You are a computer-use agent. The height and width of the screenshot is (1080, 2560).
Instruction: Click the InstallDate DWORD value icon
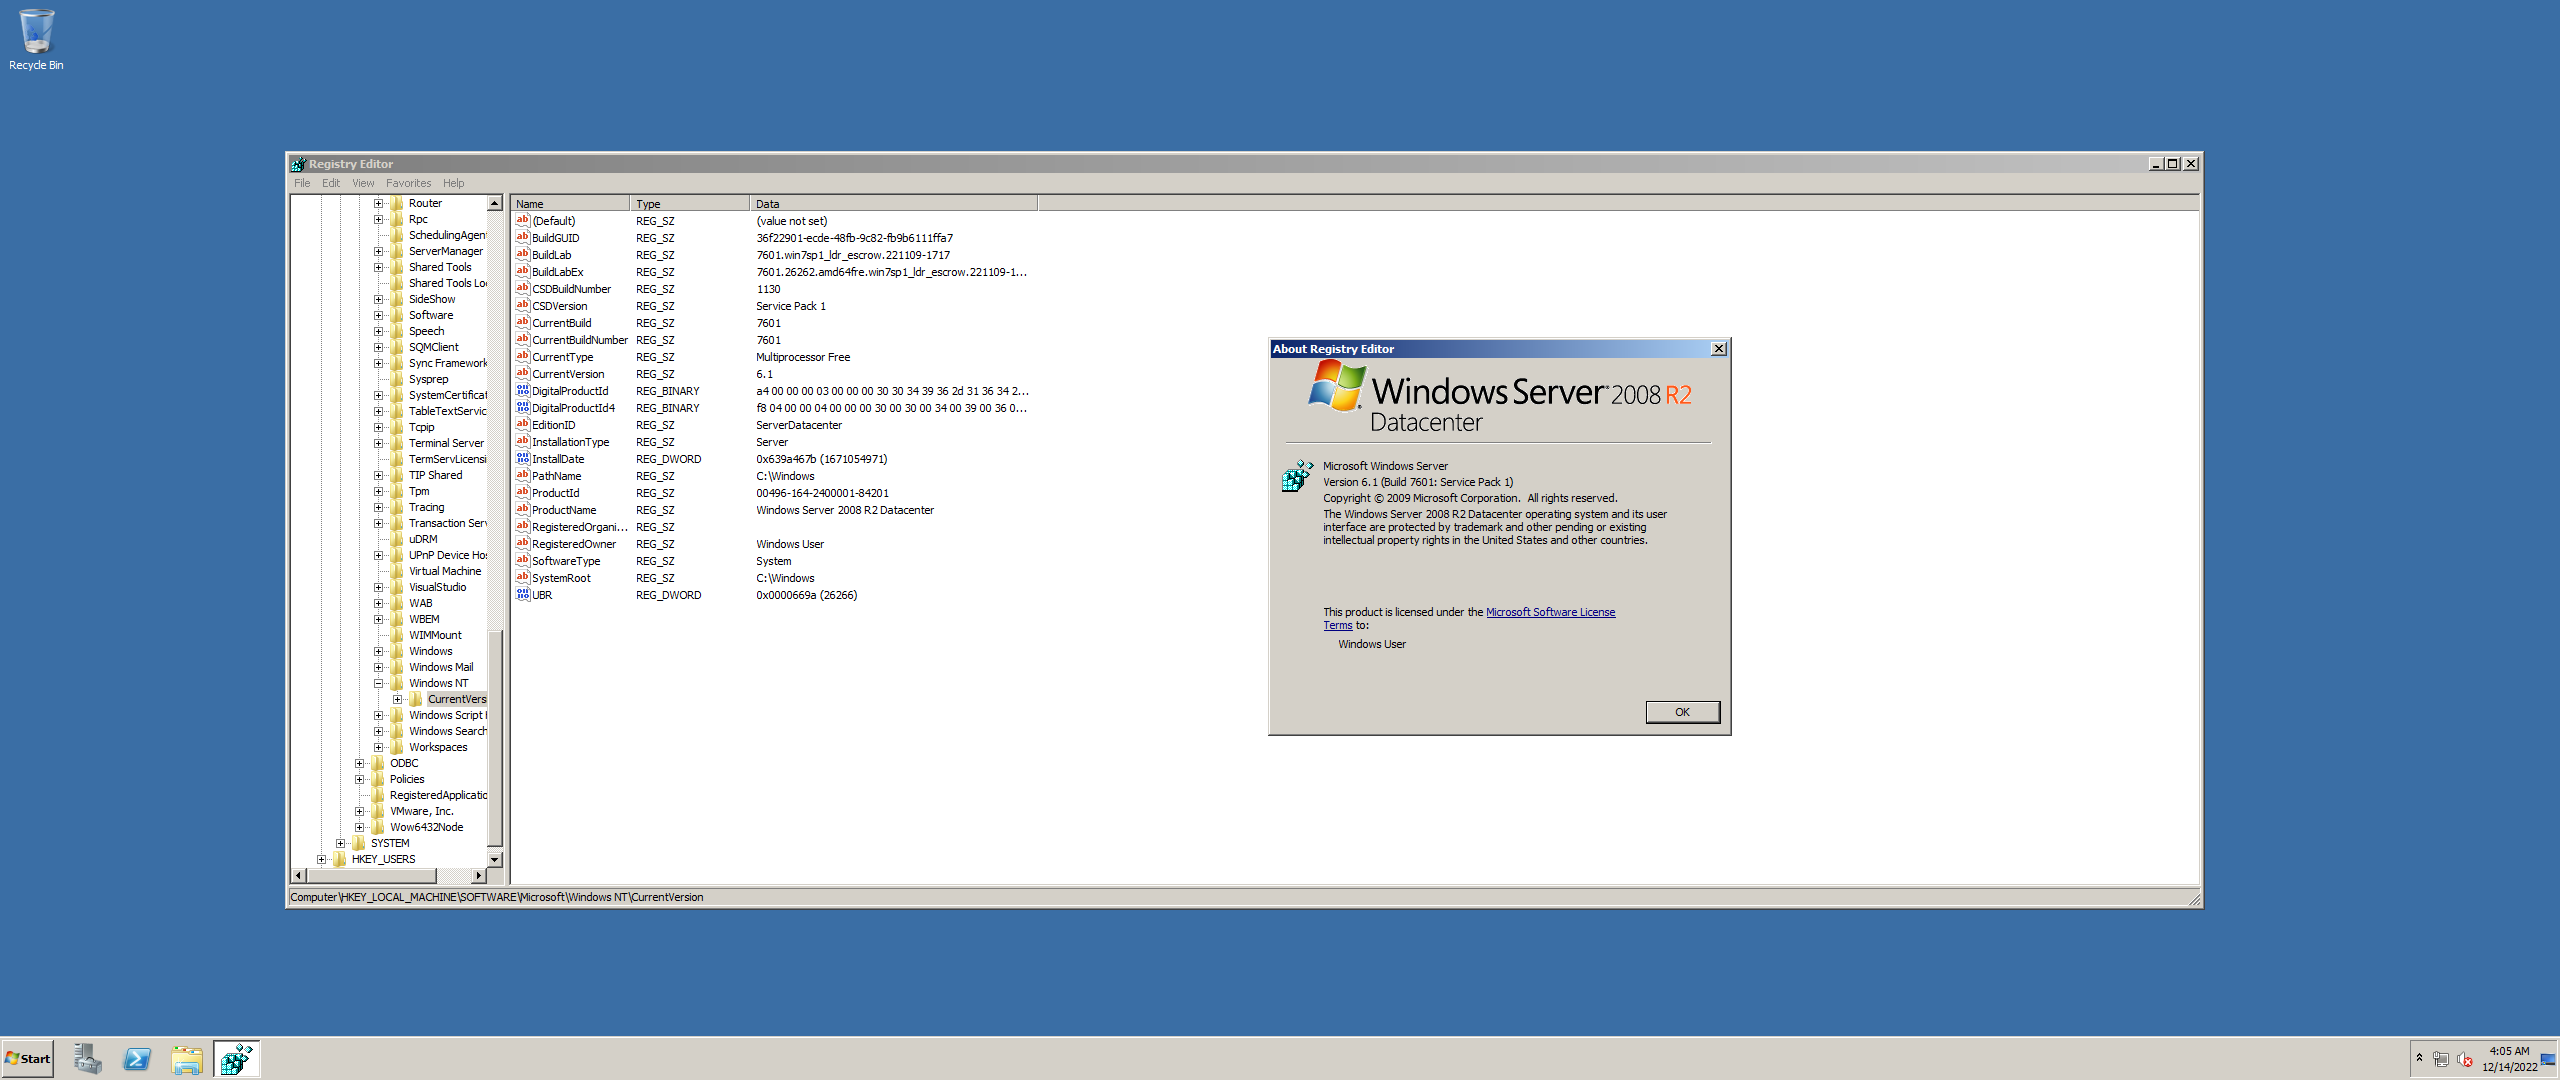coord(522,459)
